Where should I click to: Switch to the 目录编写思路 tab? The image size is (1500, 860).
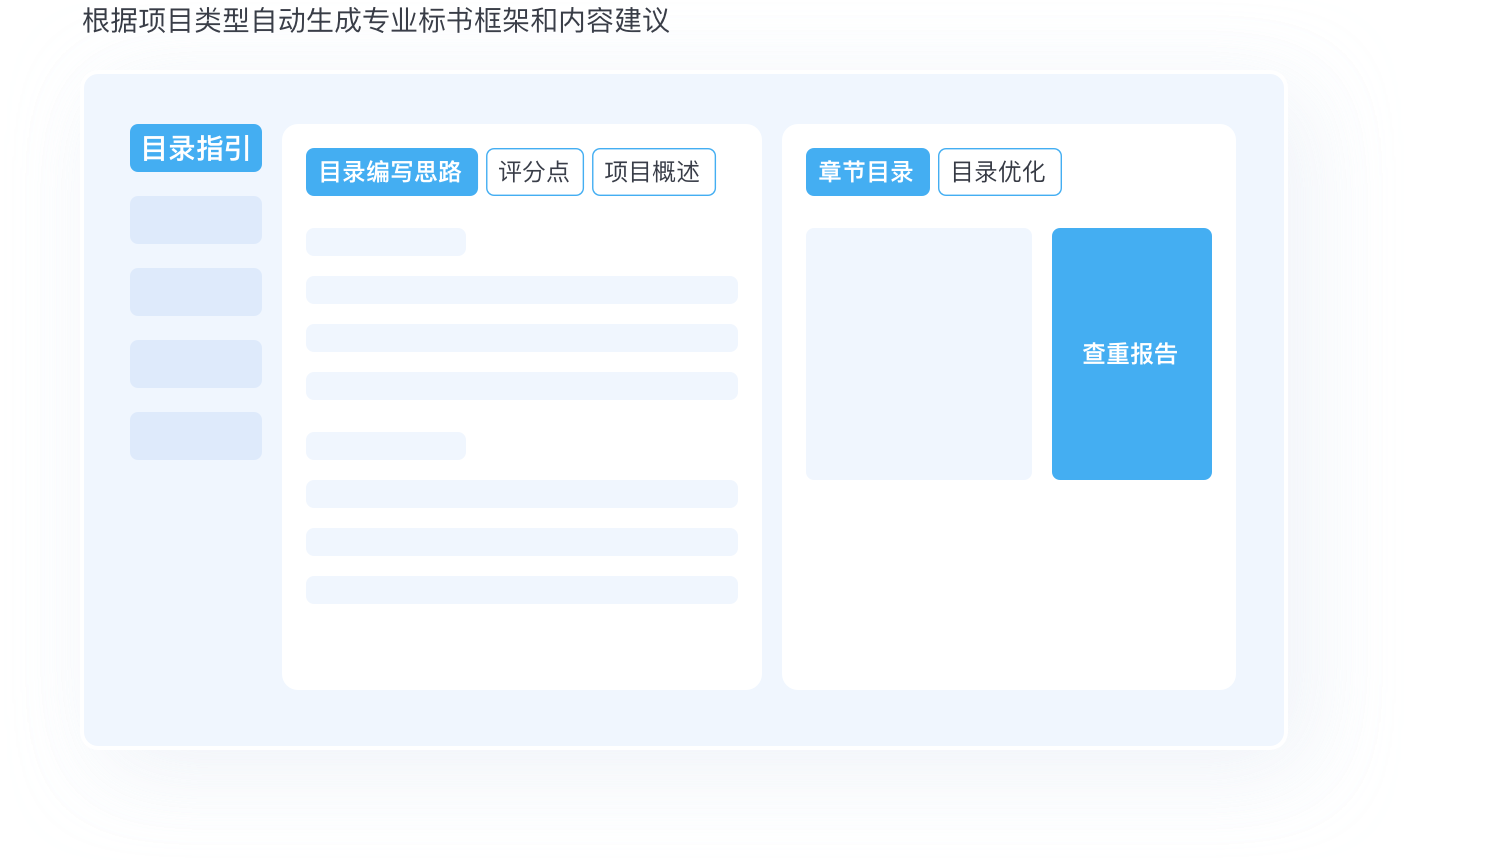coord(391,172)
